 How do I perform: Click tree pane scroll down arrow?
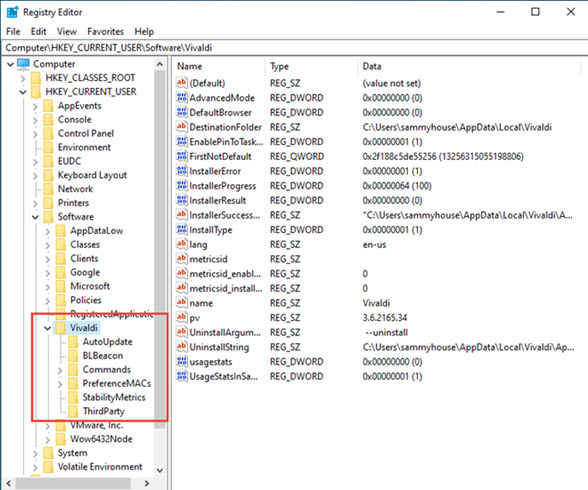(x=160, y=470)
